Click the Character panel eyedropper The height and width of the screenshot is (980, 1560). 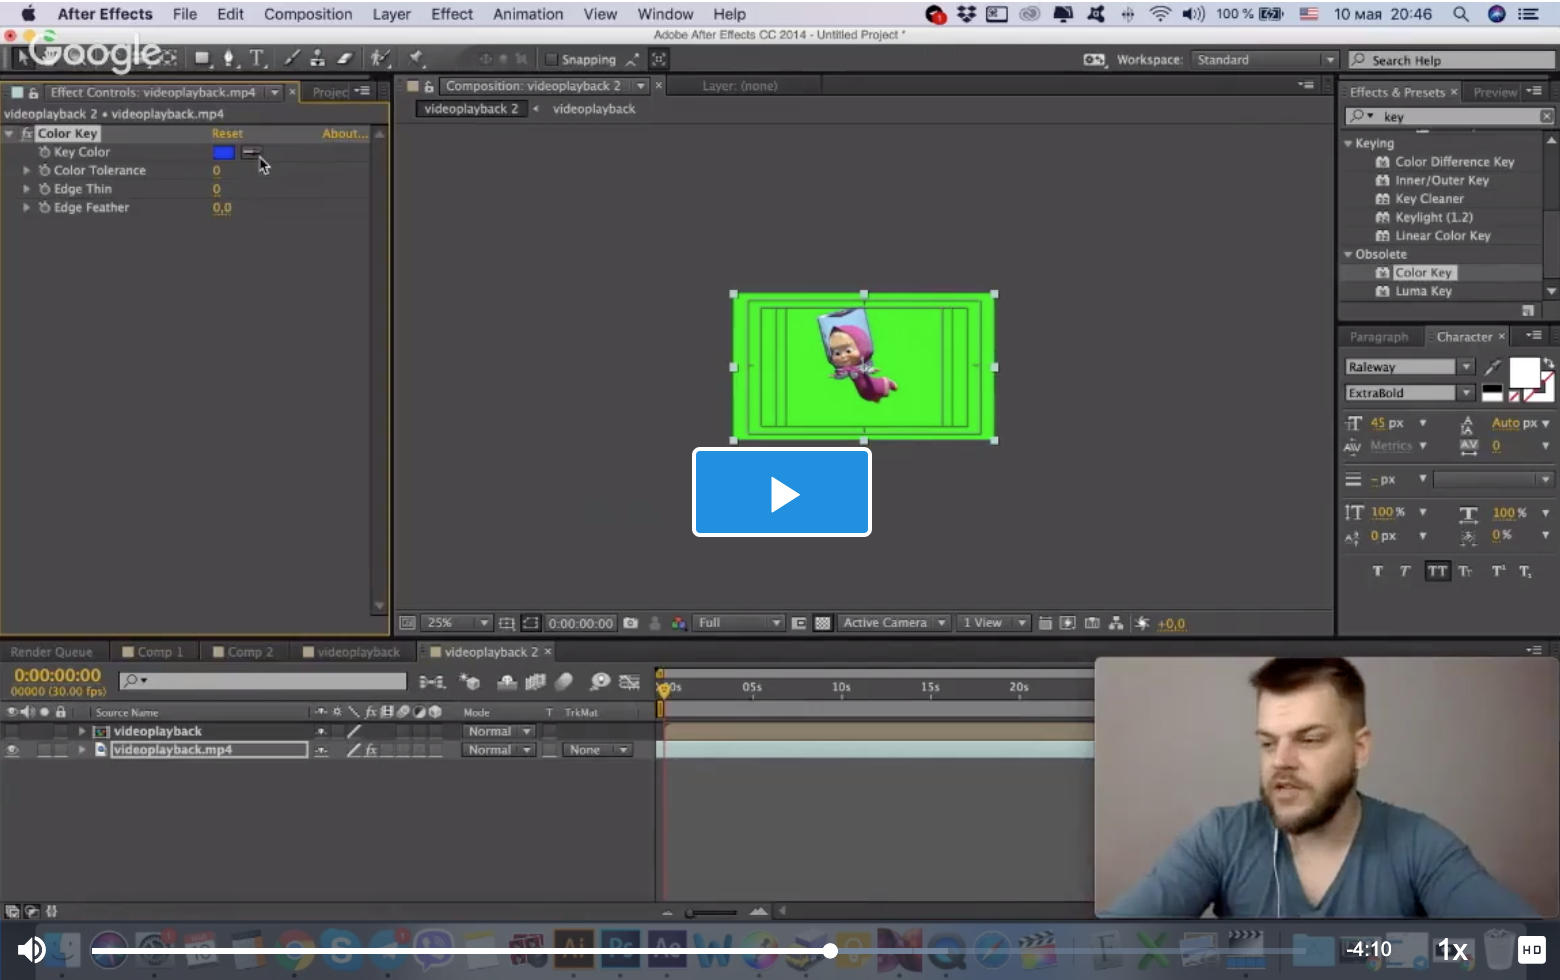[x=1492, y=367]
